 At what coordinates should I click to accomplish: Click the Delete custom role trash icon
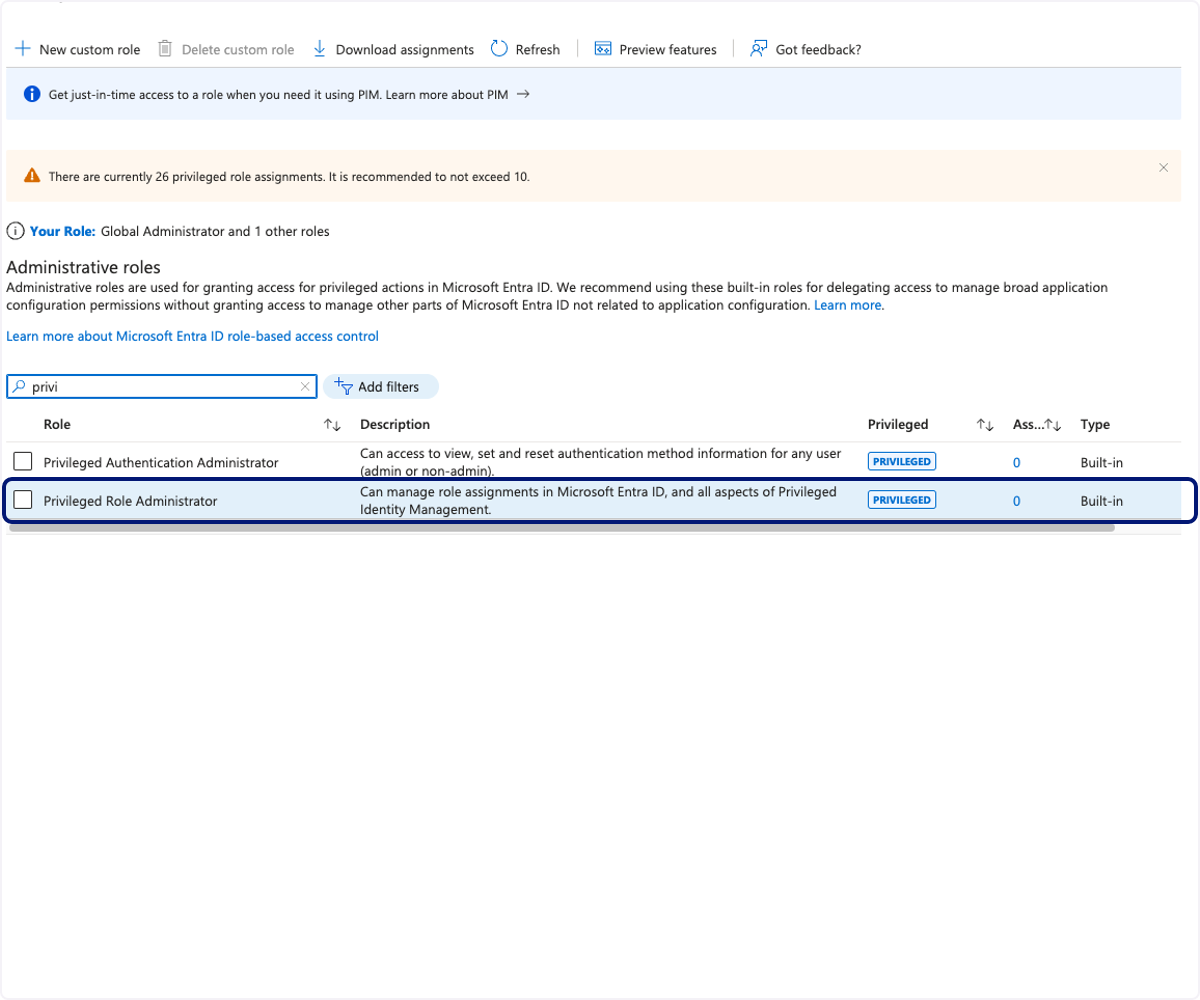point(165,49)
